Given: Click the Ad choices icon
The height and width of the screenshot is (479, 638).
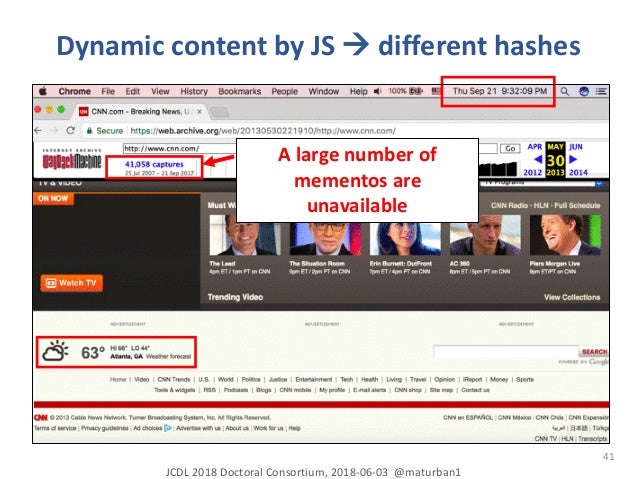Looking at the screenshot, I should pyautogui.click(x=168, y=428).
